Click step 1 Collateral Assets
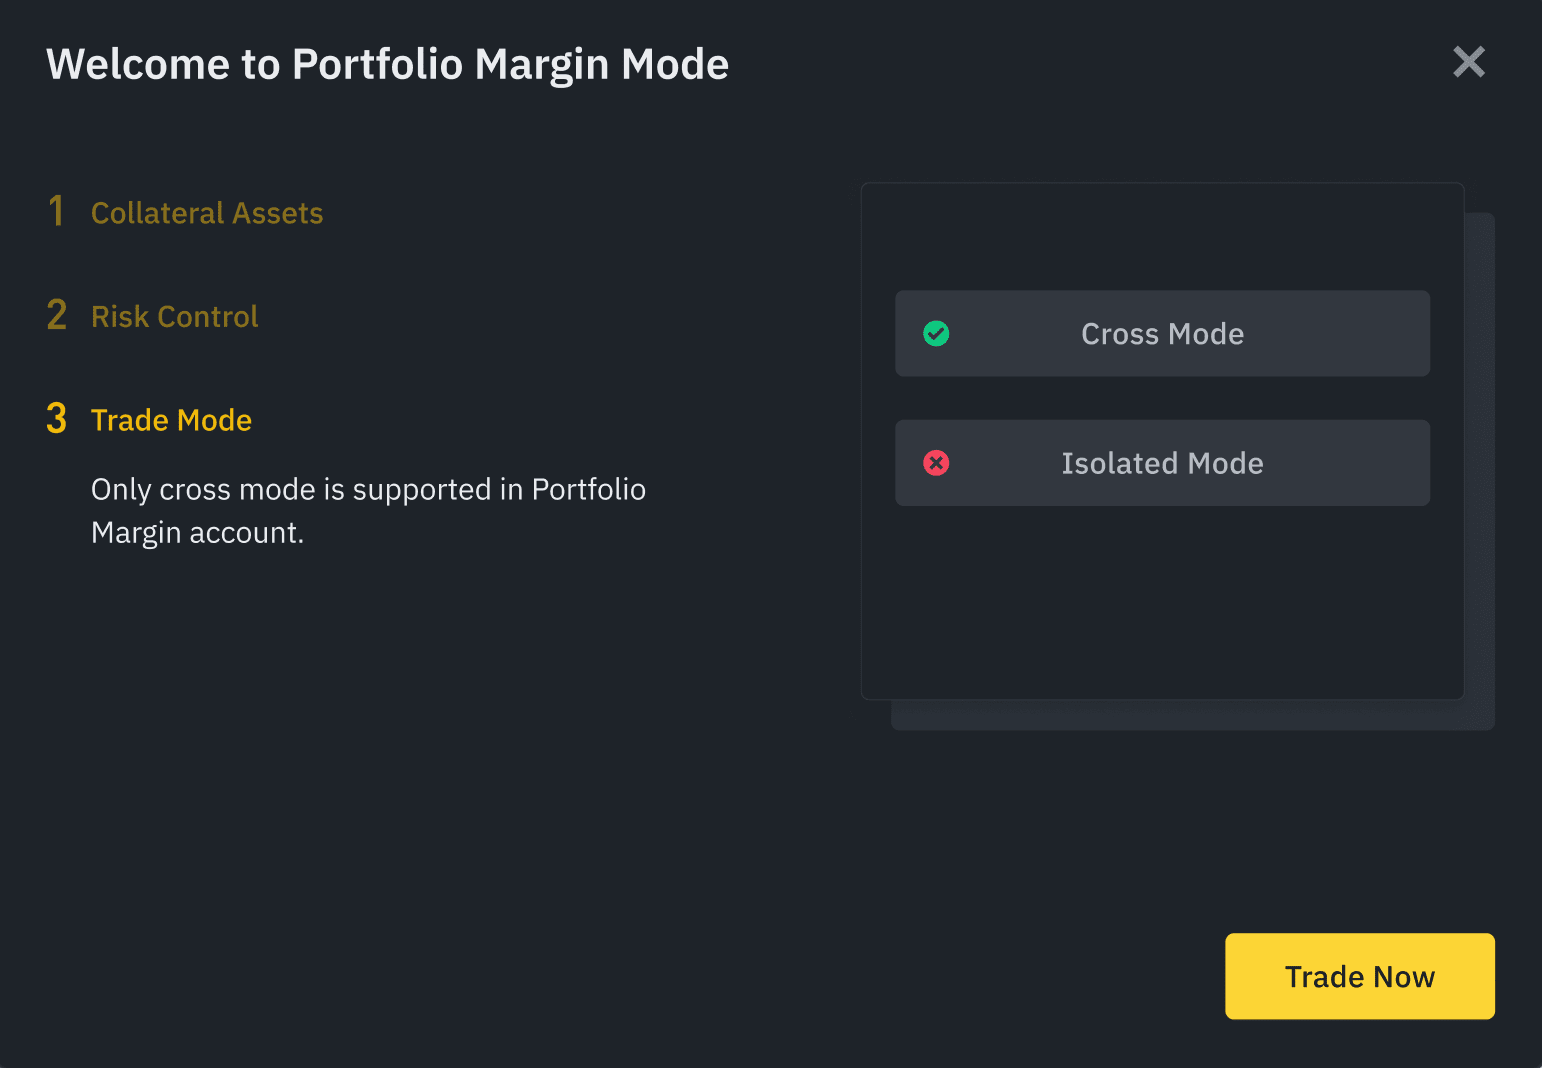 coord(207,212)
